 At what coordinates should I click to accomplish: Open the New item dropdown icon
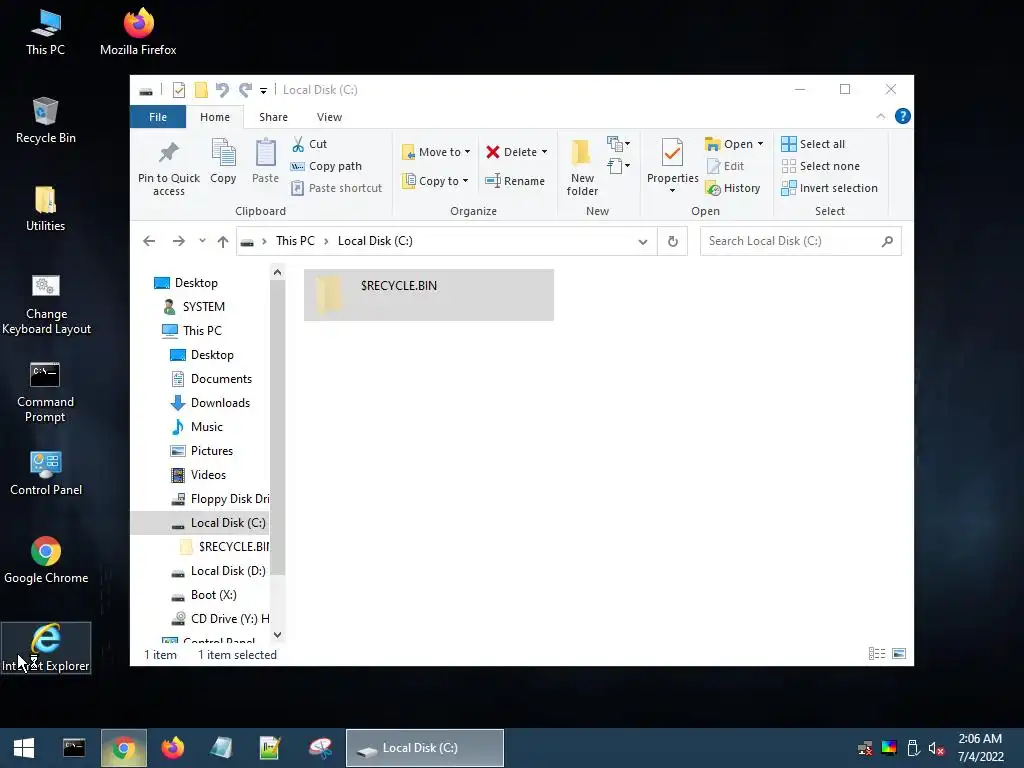[x=618, y=144]
